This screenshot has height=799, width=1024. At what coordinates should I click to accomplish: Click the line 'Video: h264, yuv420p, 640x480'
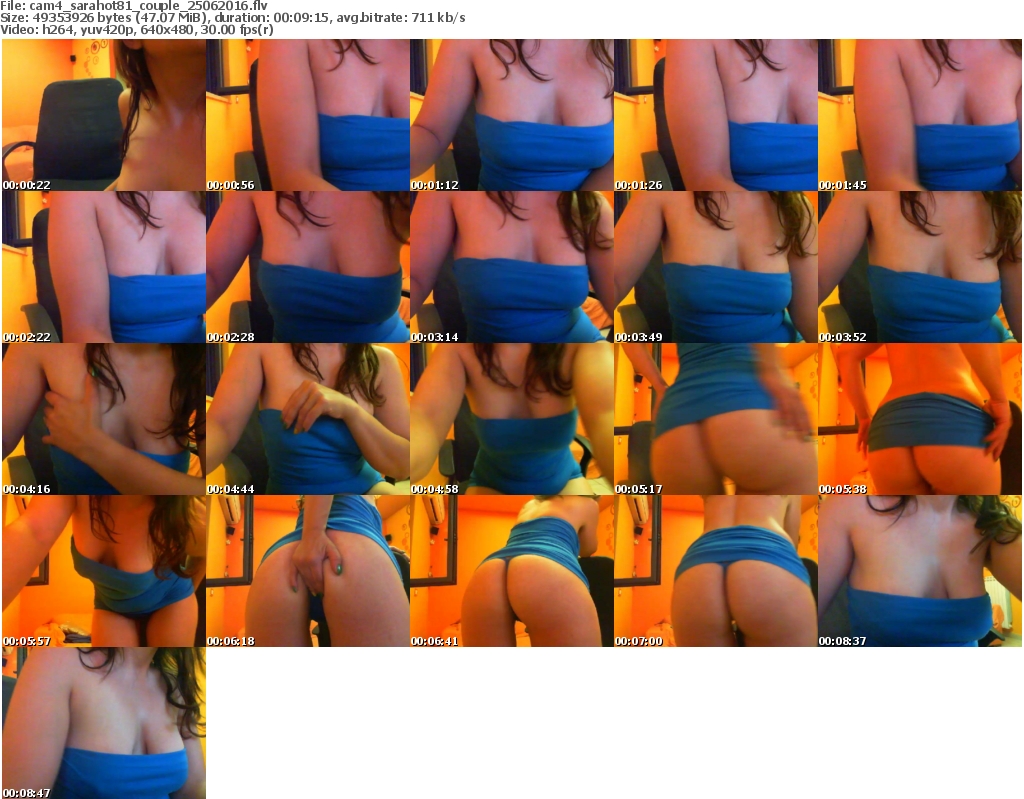136,30
